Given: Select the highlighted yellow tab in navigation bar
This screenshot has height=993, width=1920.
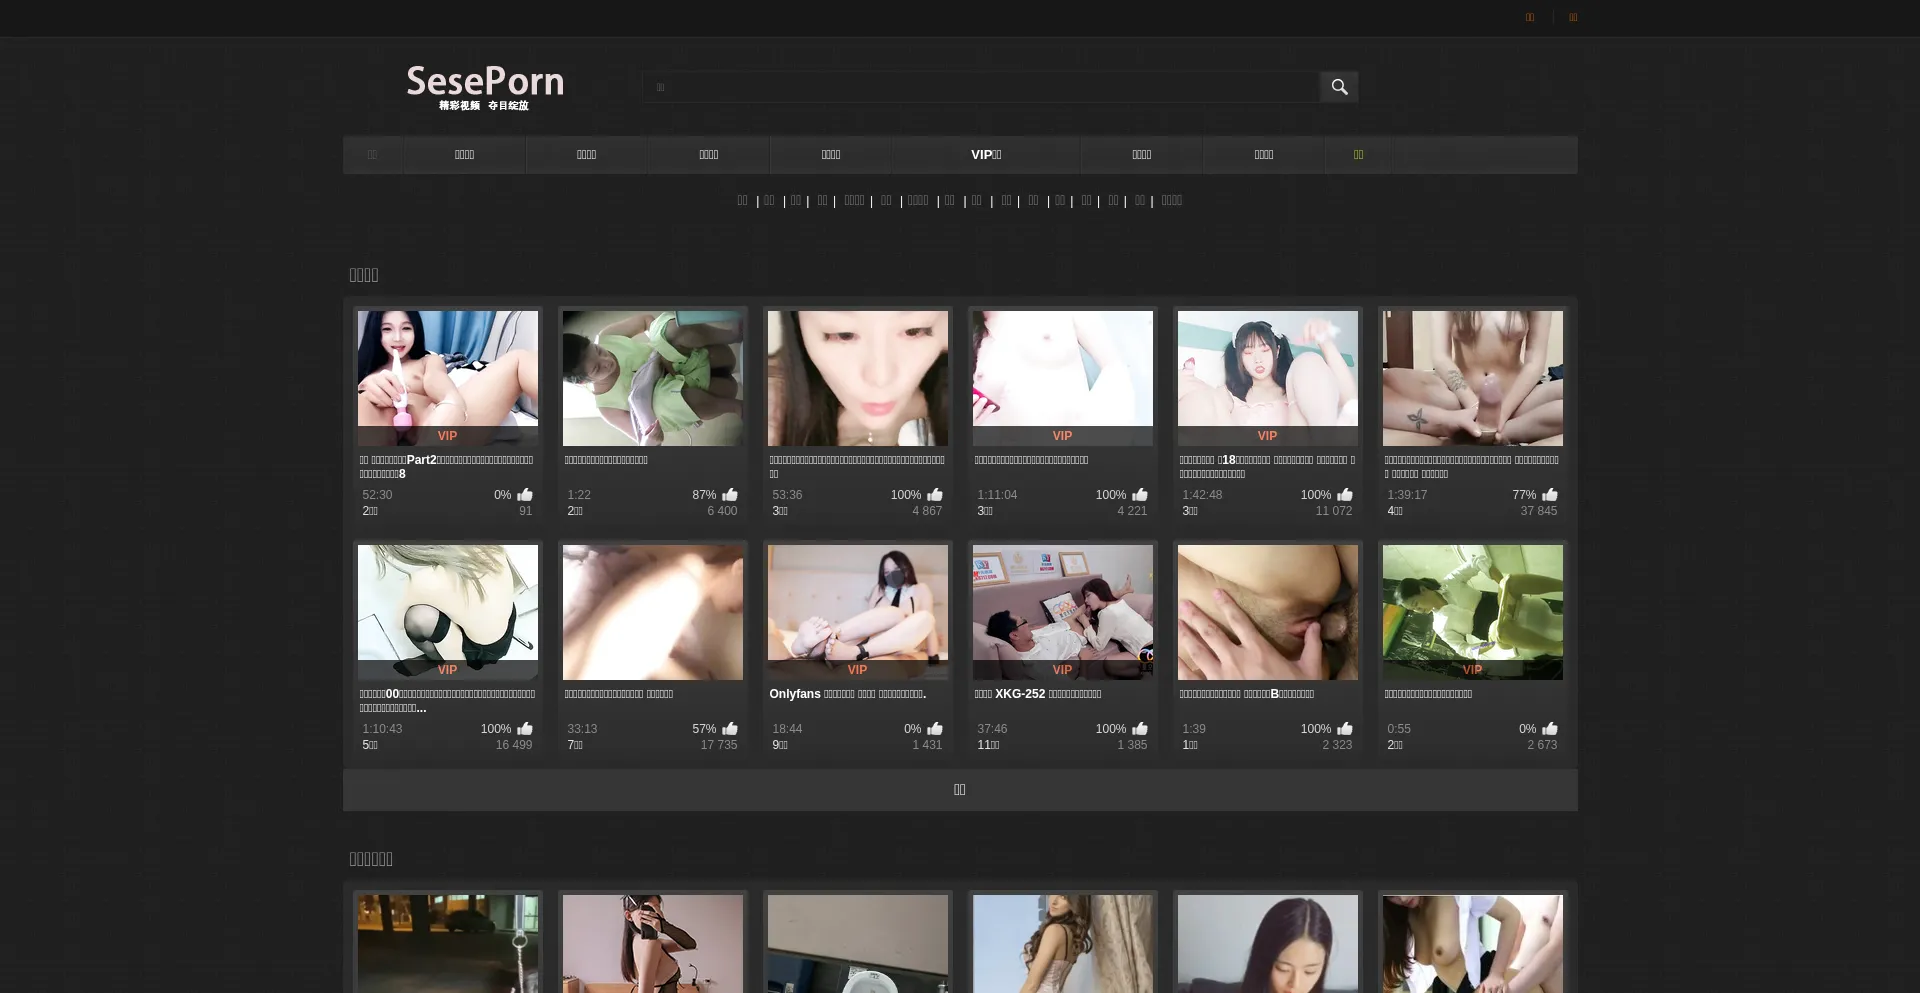Looking at the screenshot, I should coord(1358,155).
